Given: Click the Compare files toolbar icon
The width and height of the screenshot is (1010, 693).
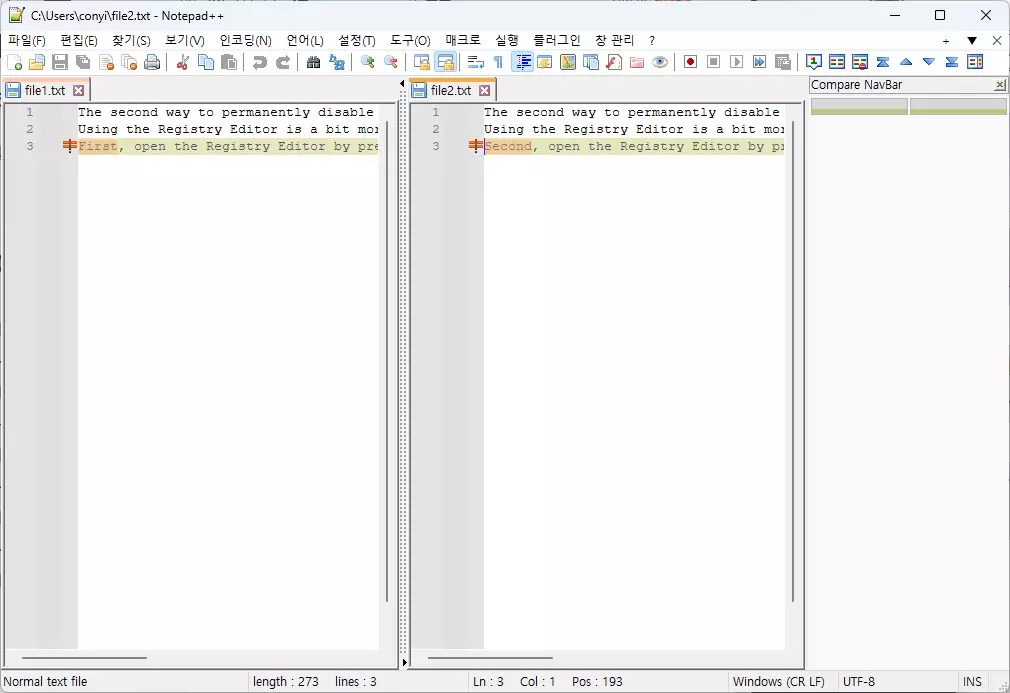Looking at the screenshot, I should [837, 62].
